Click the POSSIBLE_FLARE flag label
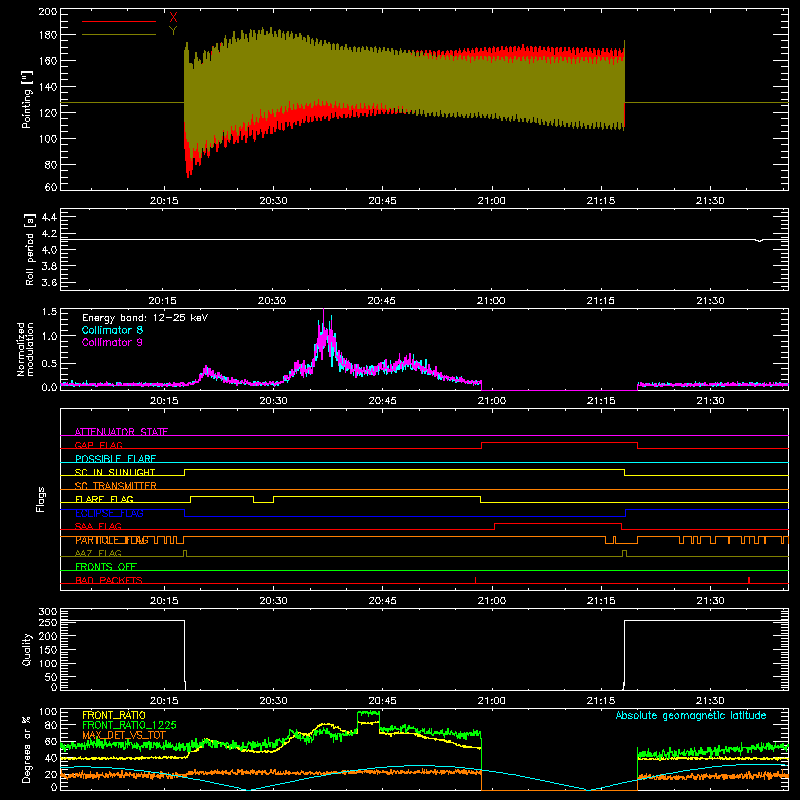The height and width of the screenshot is (800, 800). coord(115,459)
